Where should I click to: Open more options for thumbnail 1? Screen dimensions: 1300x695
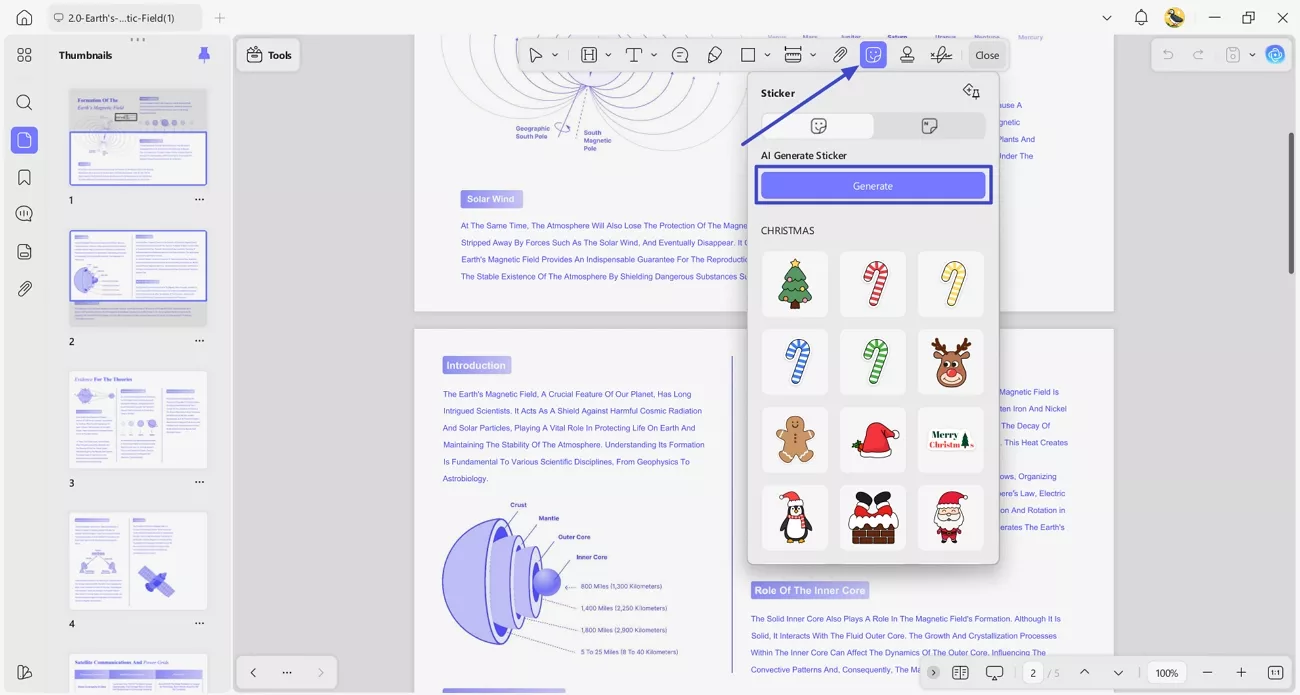pos(199,200)
